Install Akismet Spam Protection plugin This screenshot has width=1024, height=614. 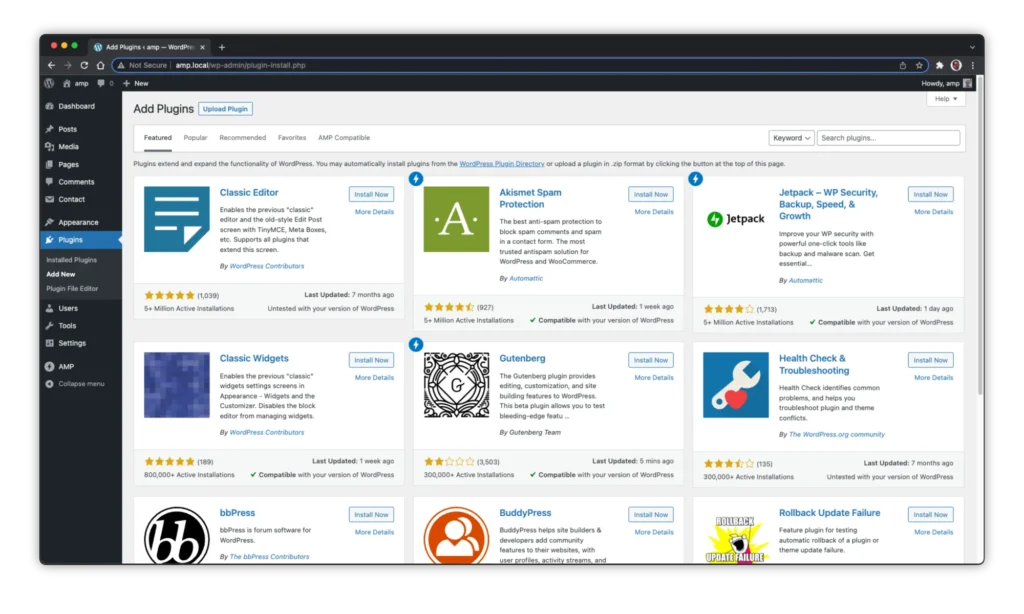coord(650,195)
